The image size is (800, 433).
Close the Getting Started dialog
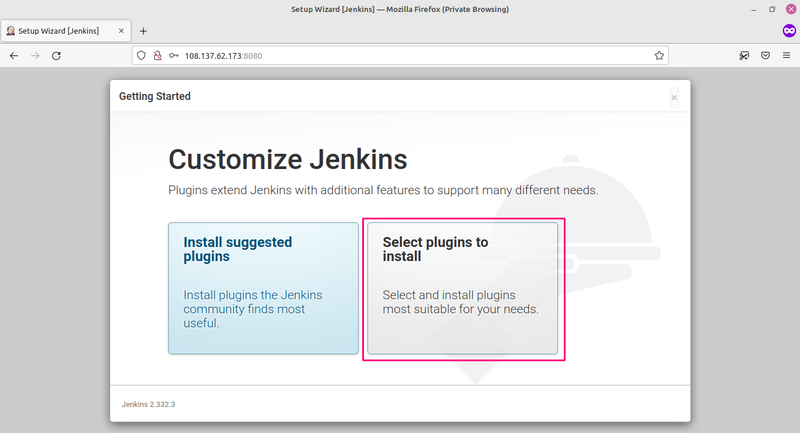674,97
